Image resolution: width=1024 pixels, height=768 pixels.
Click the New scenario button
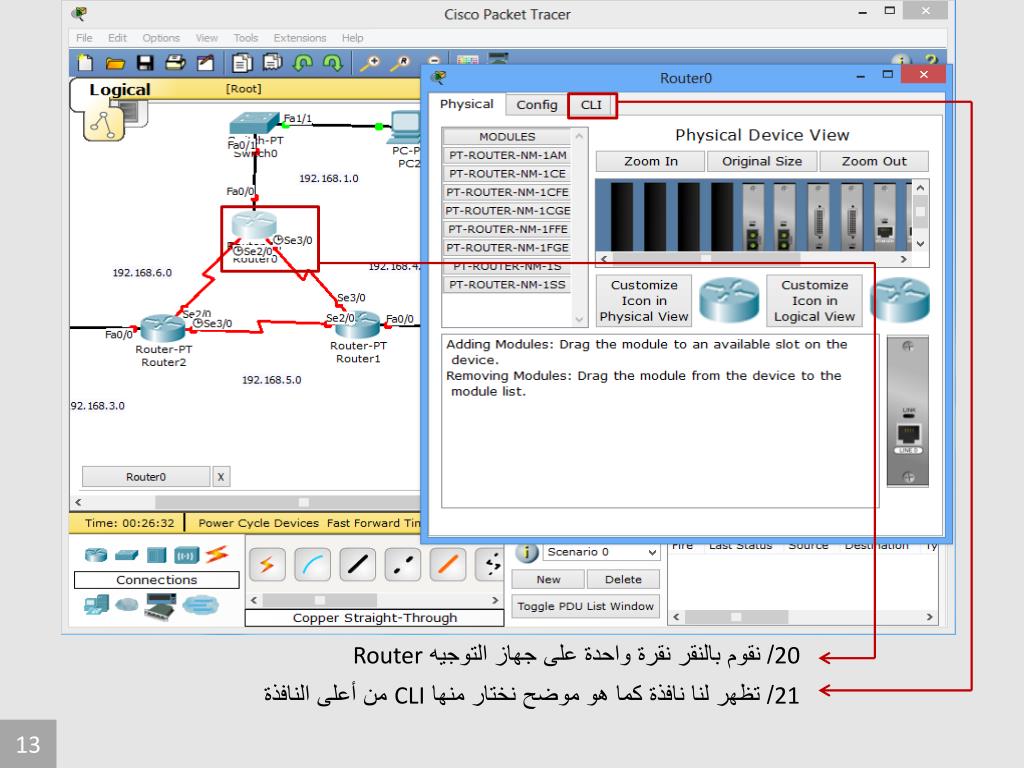coord(548,579)
